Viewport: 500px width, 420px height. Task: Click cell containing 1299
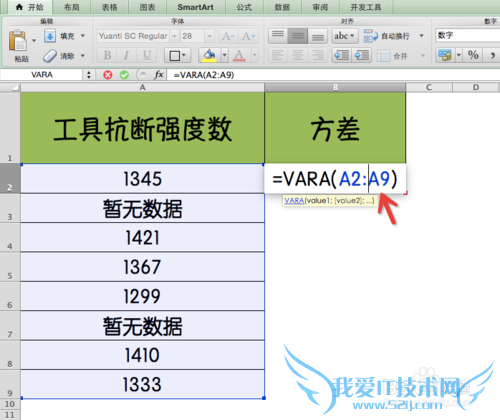(142, 296)
